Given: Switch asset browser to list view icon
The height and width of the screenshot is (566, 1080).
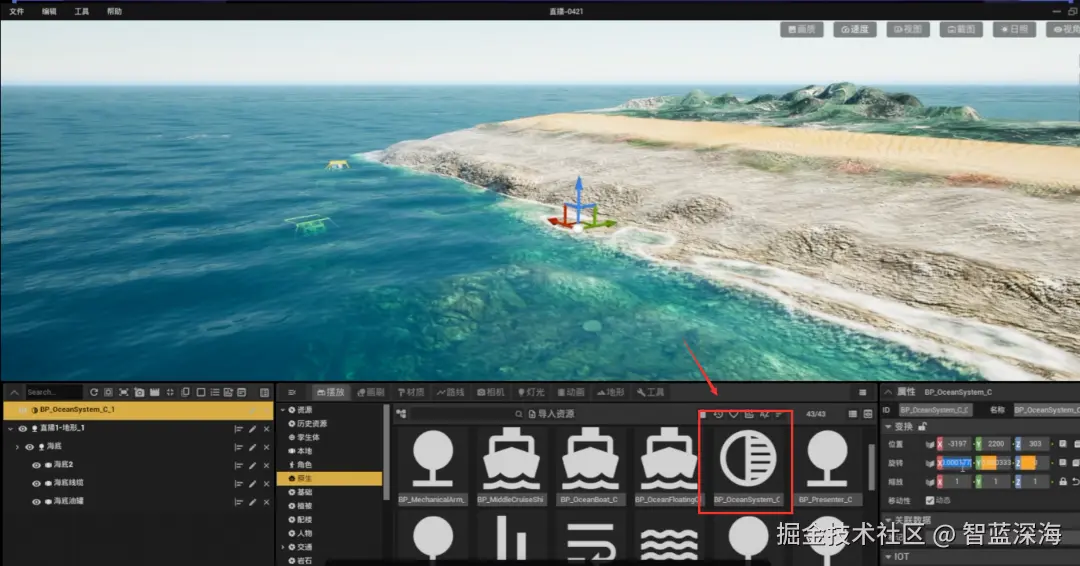Looking at the screenshot, I should pos(853,414).
